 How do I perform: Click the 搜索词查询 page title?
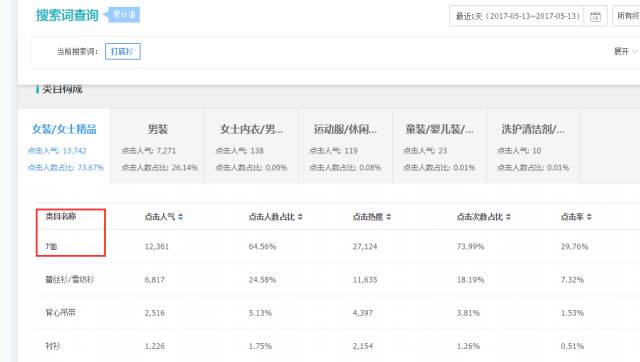tap(67, 16)
